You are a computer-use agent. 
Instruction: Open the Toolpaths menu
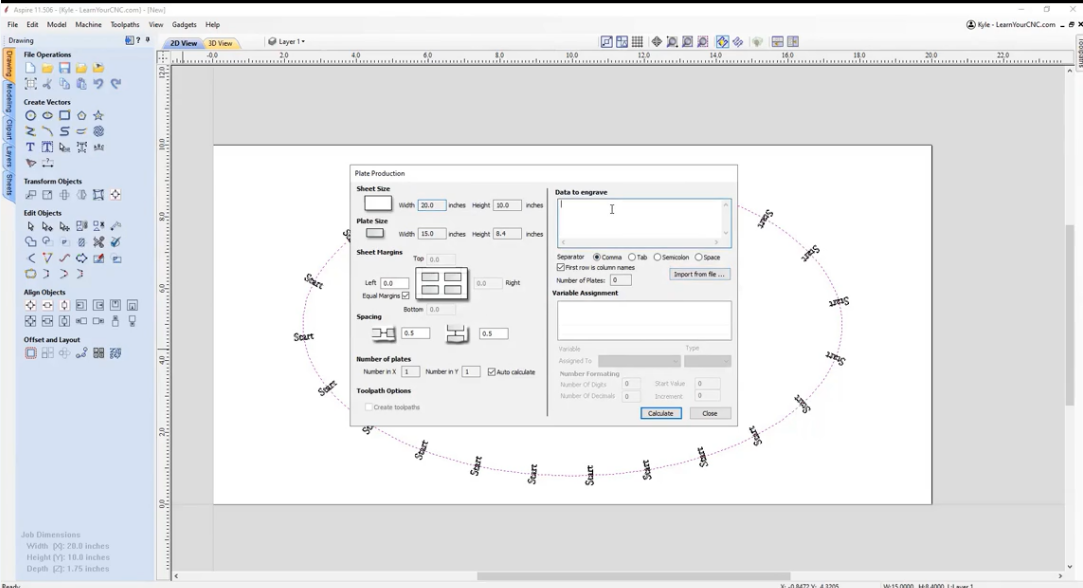coord(125,24)
